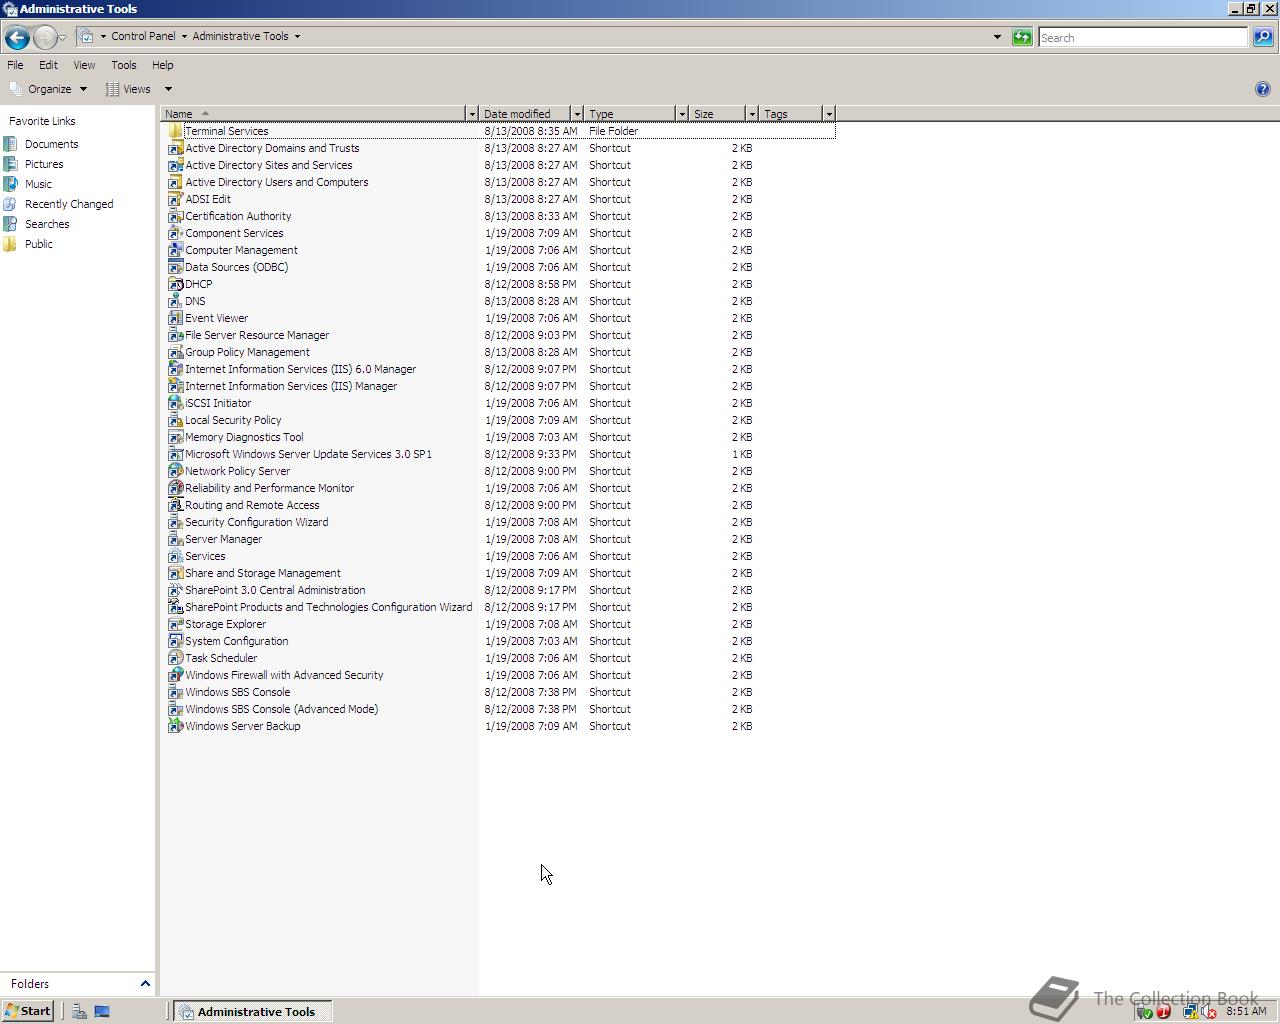Image resolution: width=1280 pixels, height=1024 pixels.
Task: Select Routing and Remote Access entry
Action: click(252, 505)
